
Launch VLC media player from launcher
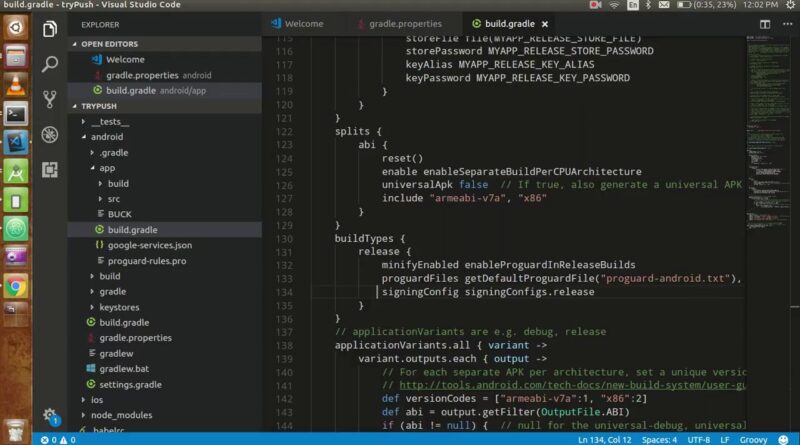coord(15,85)
